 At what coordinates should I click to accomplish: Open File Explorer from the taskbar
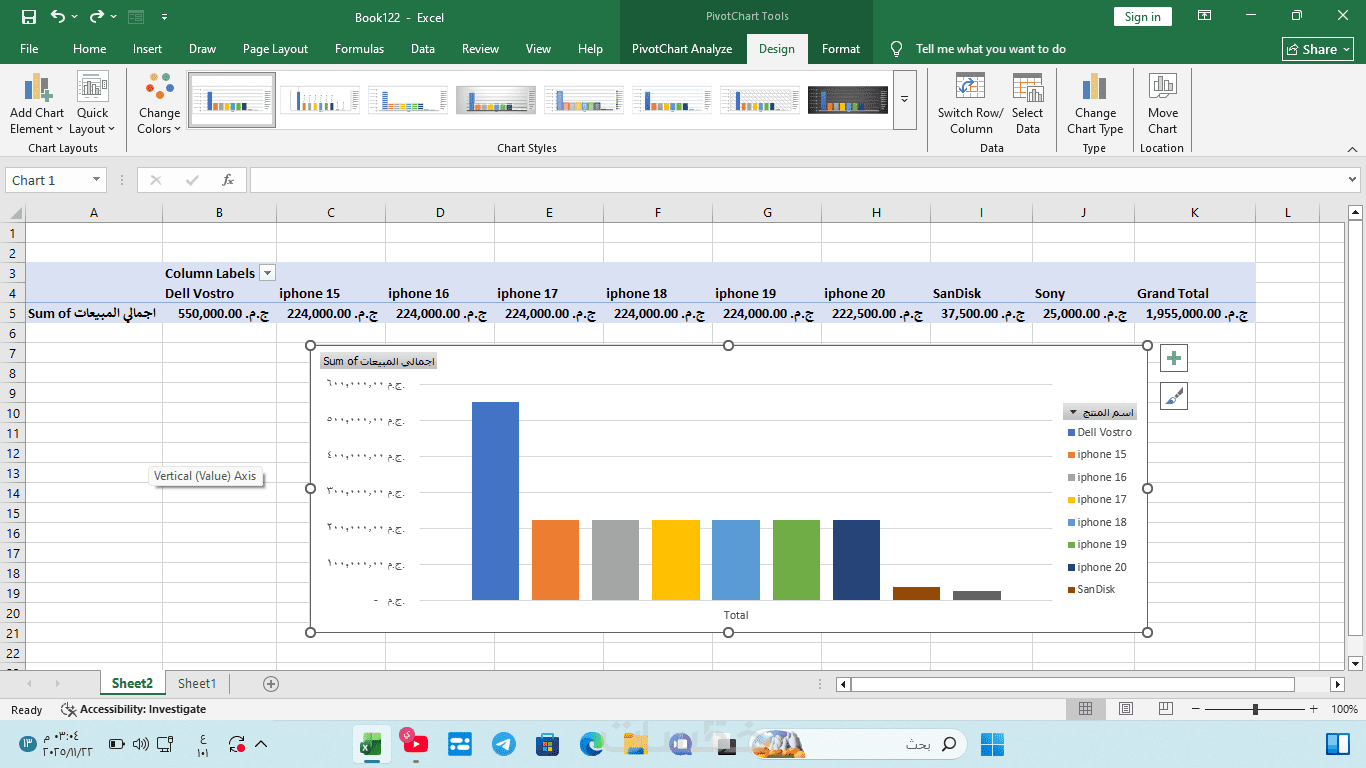point(636,744)
